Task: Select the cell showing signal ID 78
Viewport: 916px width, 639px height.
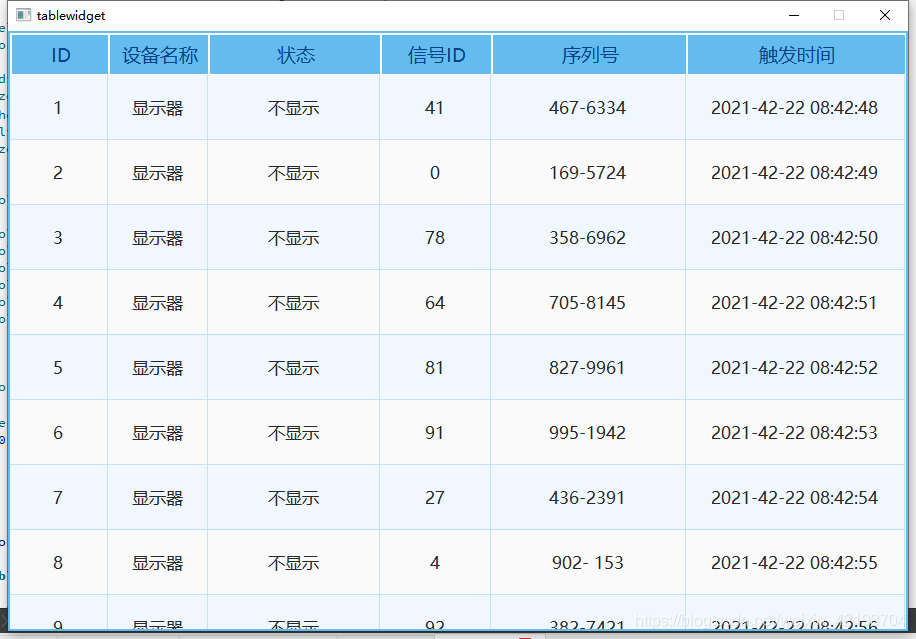Action: (434, 237)
